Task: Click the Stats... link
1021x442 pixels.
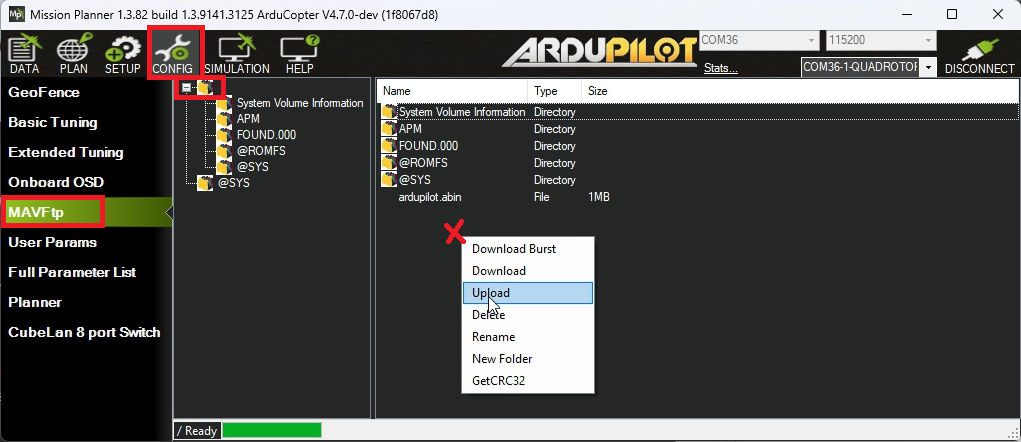Action: coord(720,68)
